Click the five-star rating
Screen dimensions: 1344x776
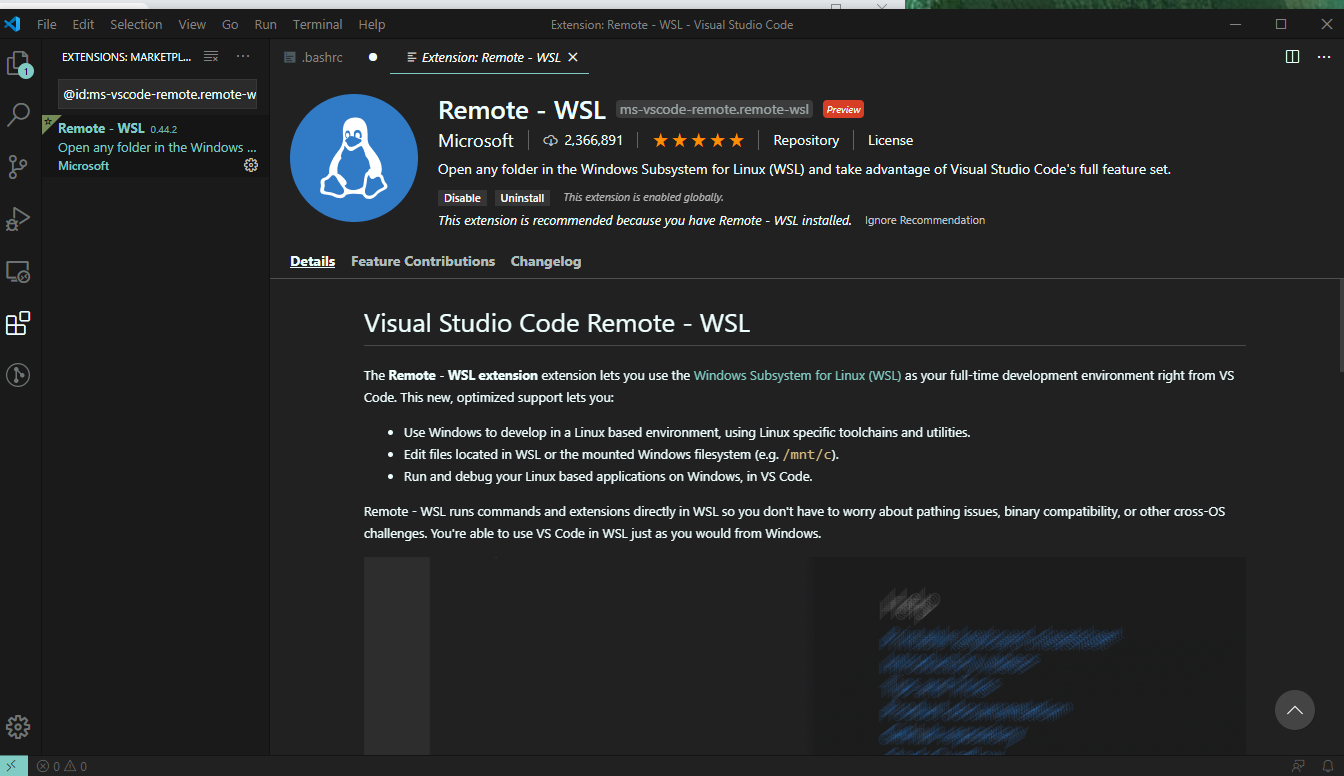pyautogui.click(x=698, y=140)
